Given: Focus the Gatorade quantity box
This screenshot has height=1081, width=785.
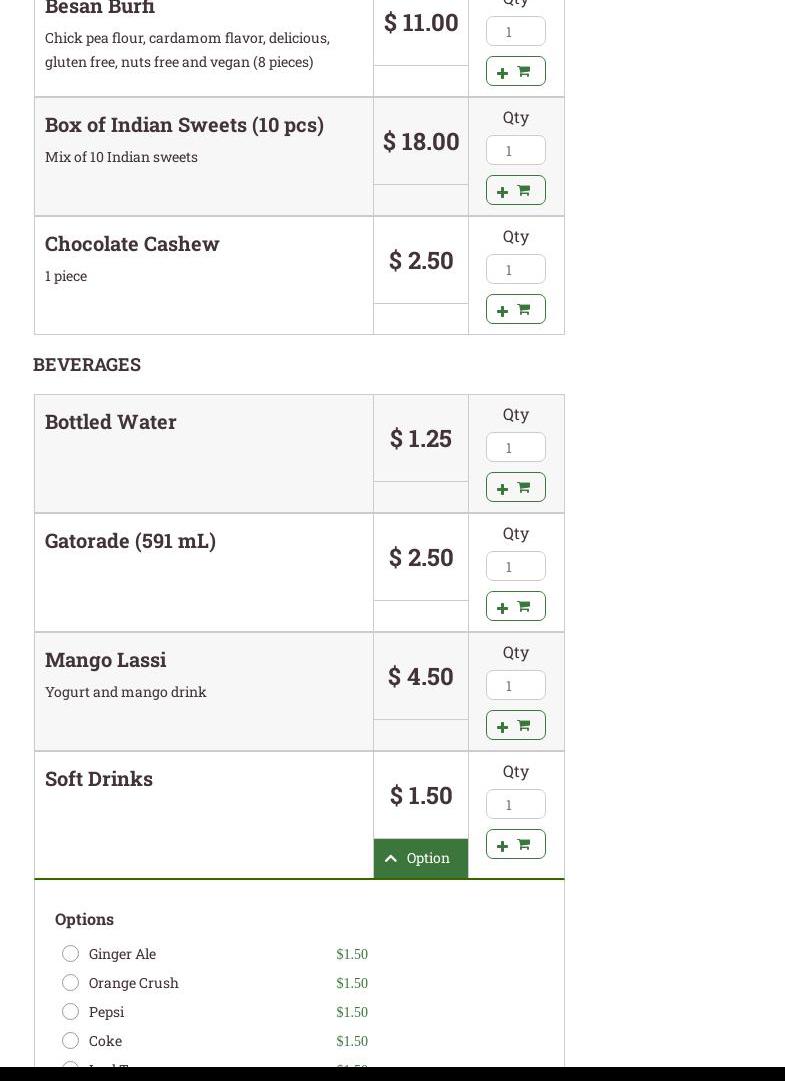Looking at the screenshot, I should [515, 567].
